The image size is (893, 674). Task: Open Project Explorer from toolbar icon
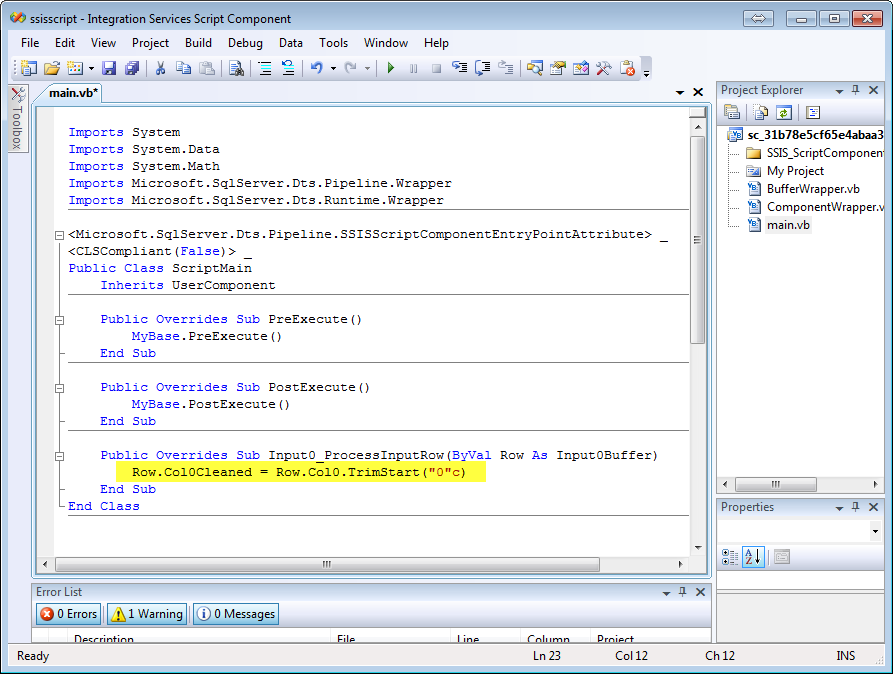pos(535,68)
